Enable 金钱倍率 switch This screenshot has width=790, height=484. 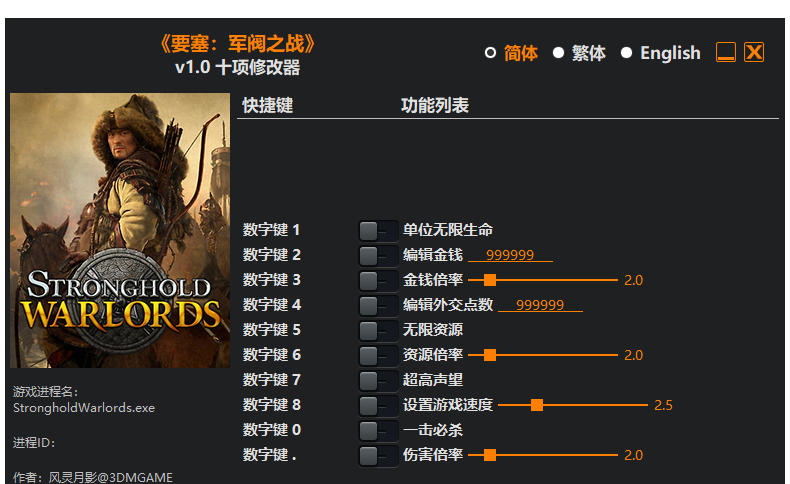378,281
